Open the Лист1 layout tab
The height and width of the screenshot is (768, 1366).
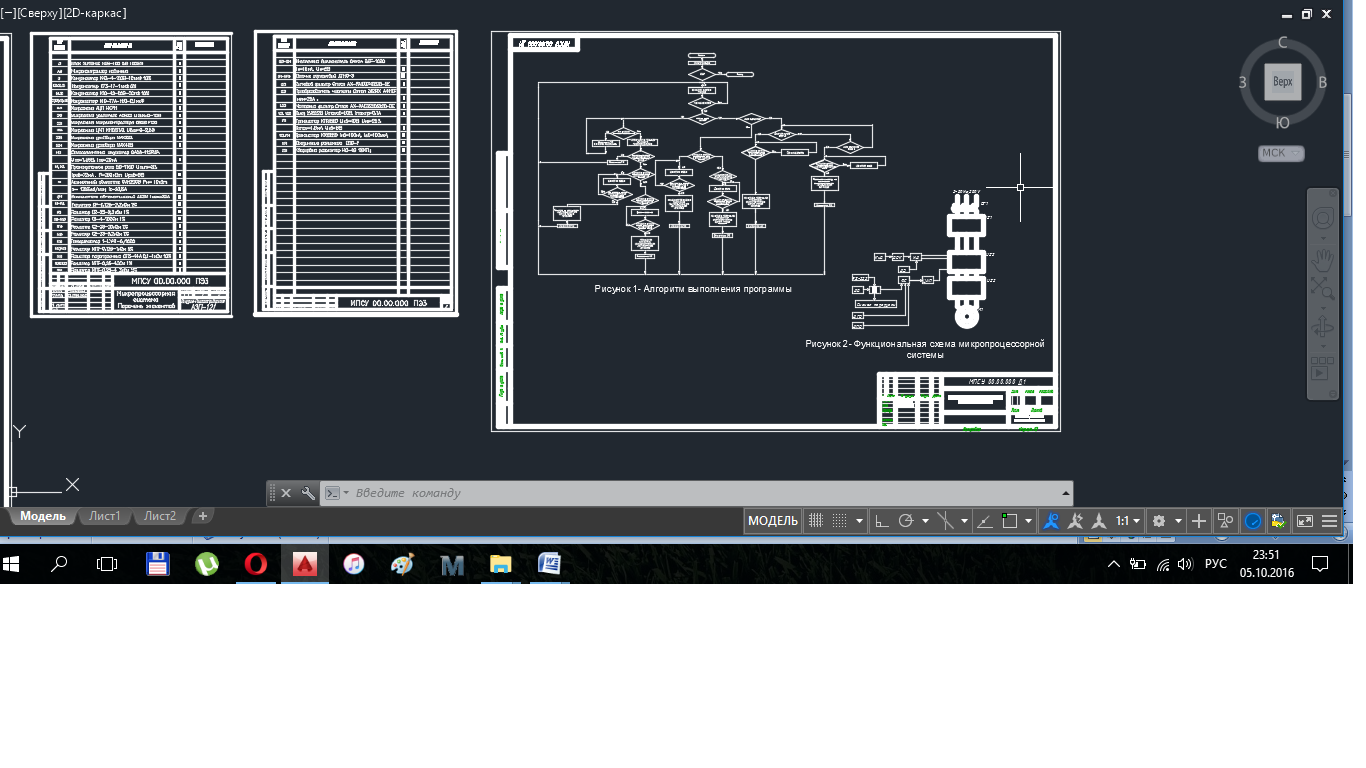(x=104, y=516)
